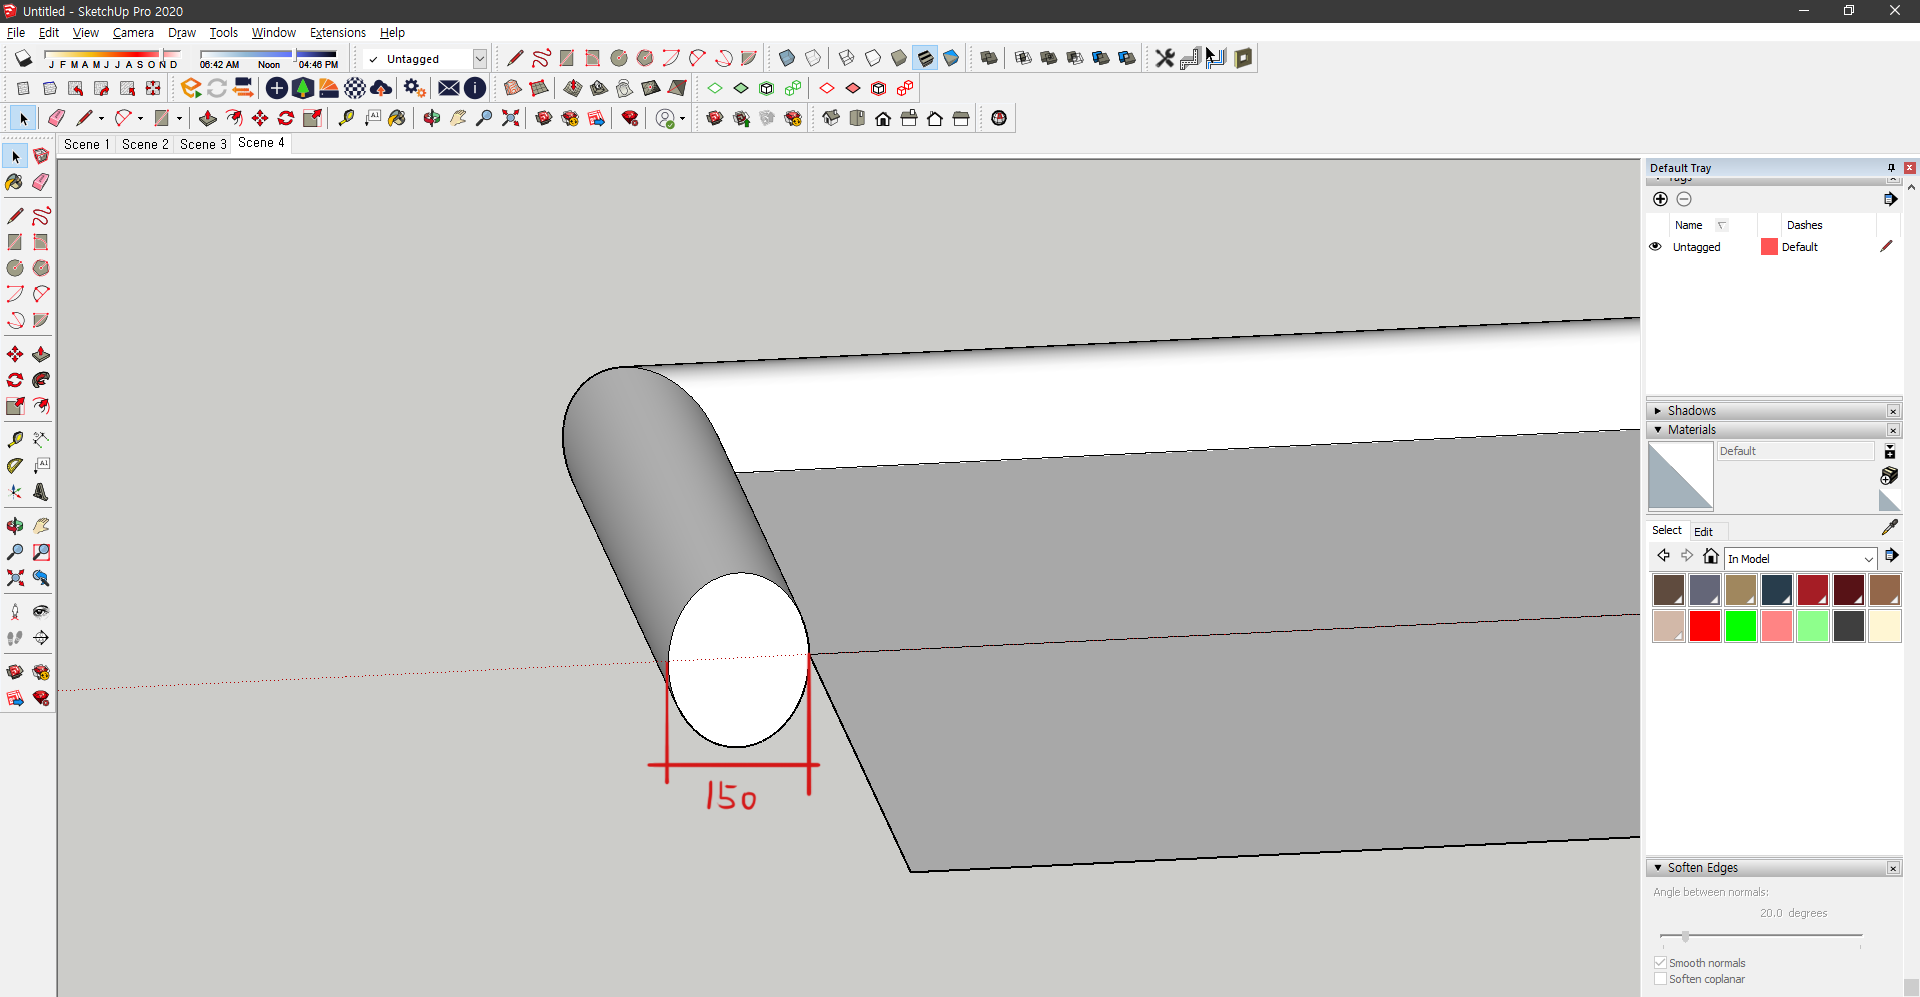The width and height of the screenshot is (1920, 997).
Task: Click the Soften Edges angle slider track
Action: [1760, 936]
